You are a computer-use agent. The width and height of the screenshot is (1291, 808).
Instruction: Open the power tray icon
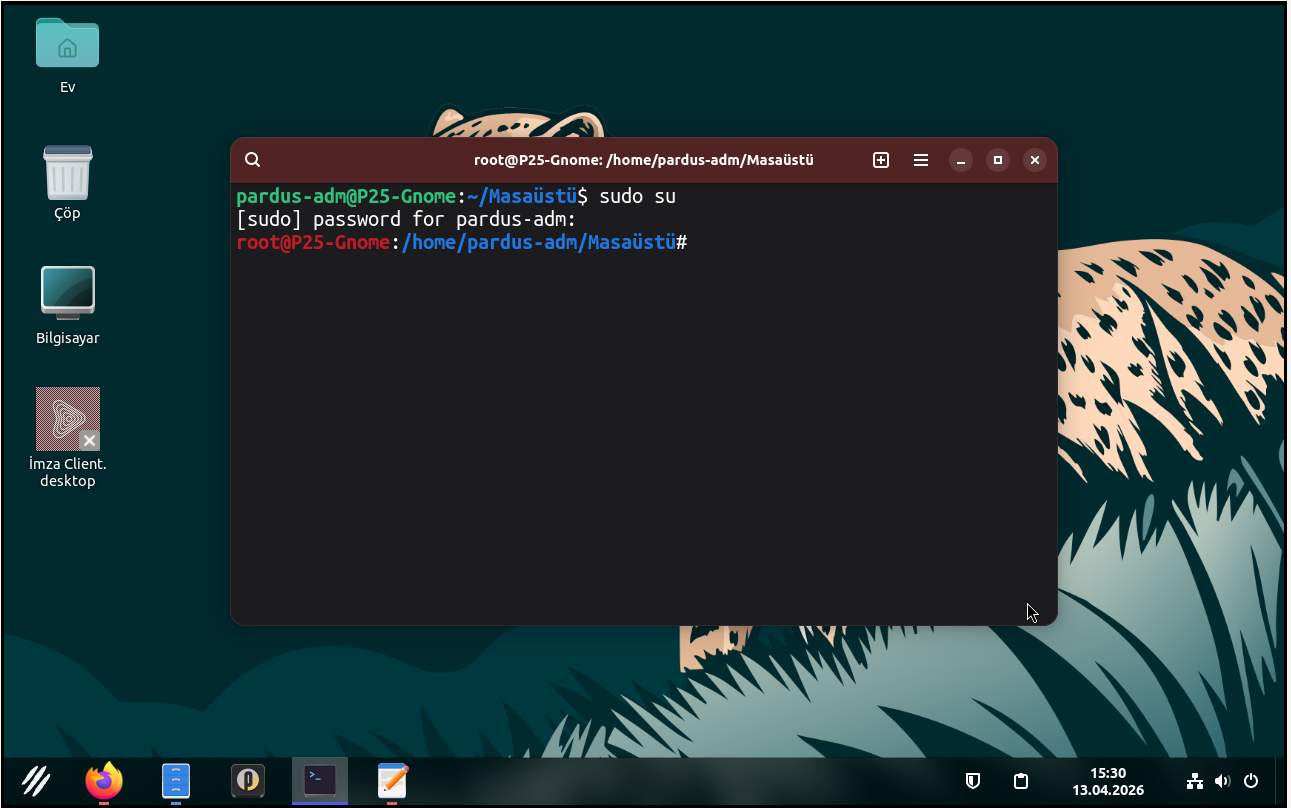tap(1251, 781)
